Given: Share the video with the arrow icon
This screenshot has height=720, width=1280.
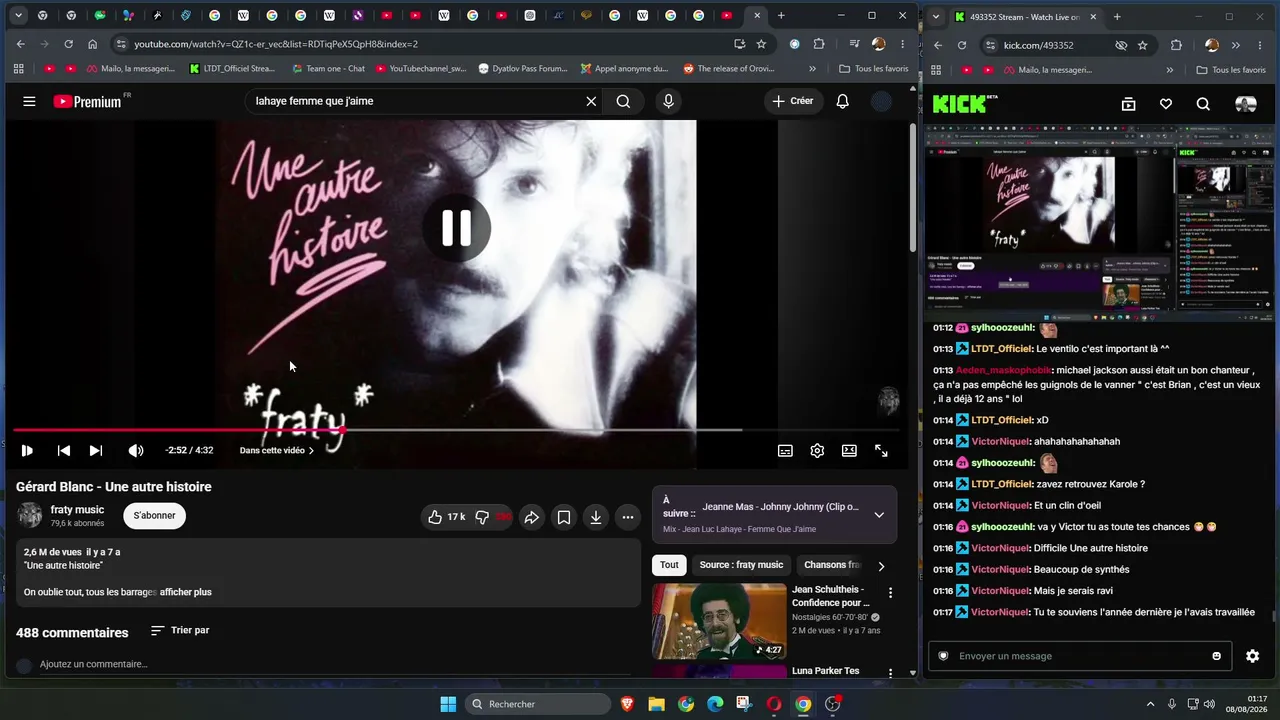Looking at the screenshot, I should [532, 517].
